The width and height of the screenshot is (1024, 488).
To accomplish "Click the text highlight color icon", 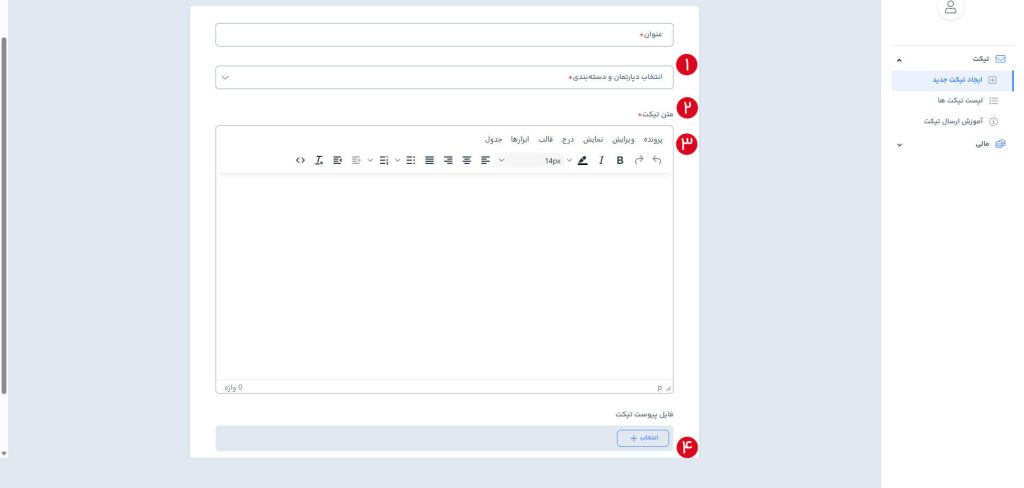I will (x=582, y=160).
